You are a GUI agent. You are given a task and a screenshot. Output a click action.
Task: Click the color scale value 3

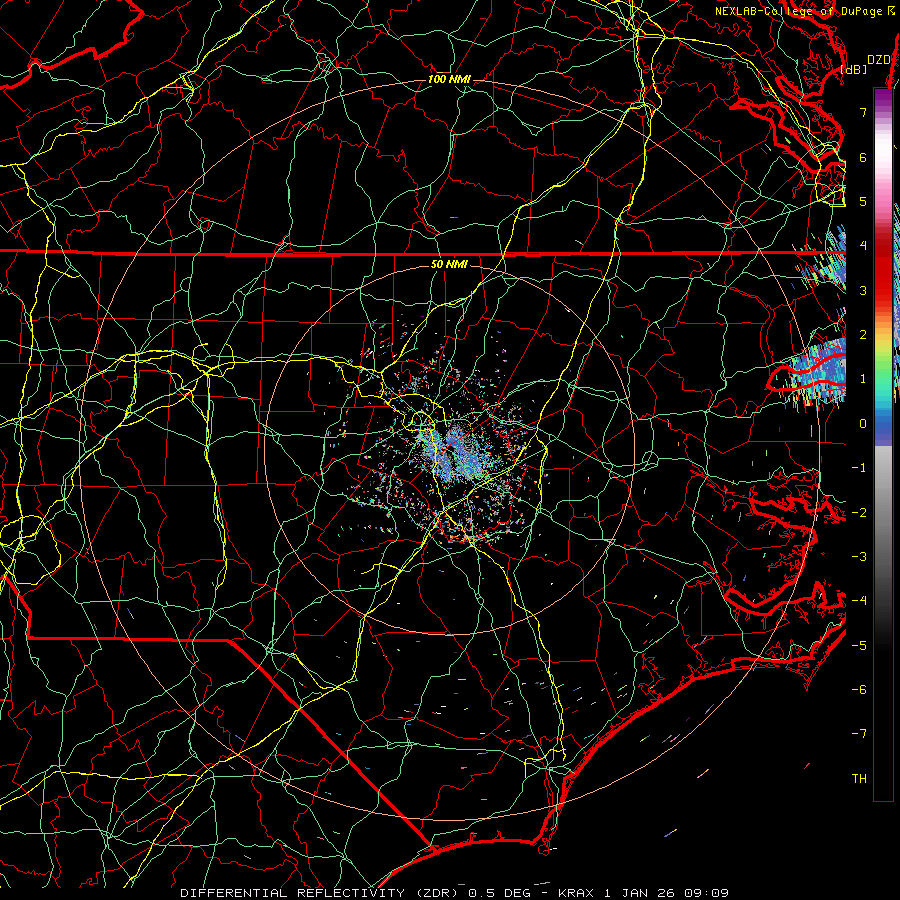tap(863, 290)
